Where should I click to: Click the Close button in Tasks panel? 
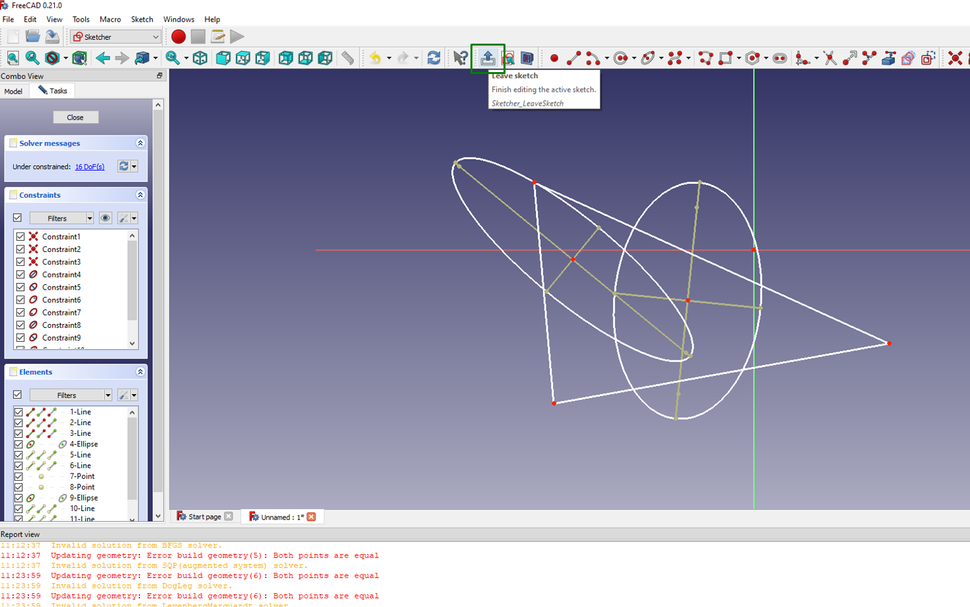click(75, 117)
